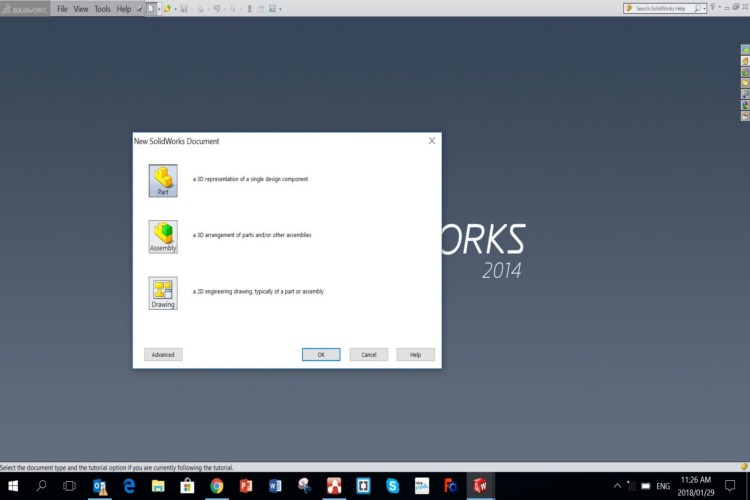Screen dimensions: 750x500
Task: Select the Drawing document type
Action: [x=163, y=293]
